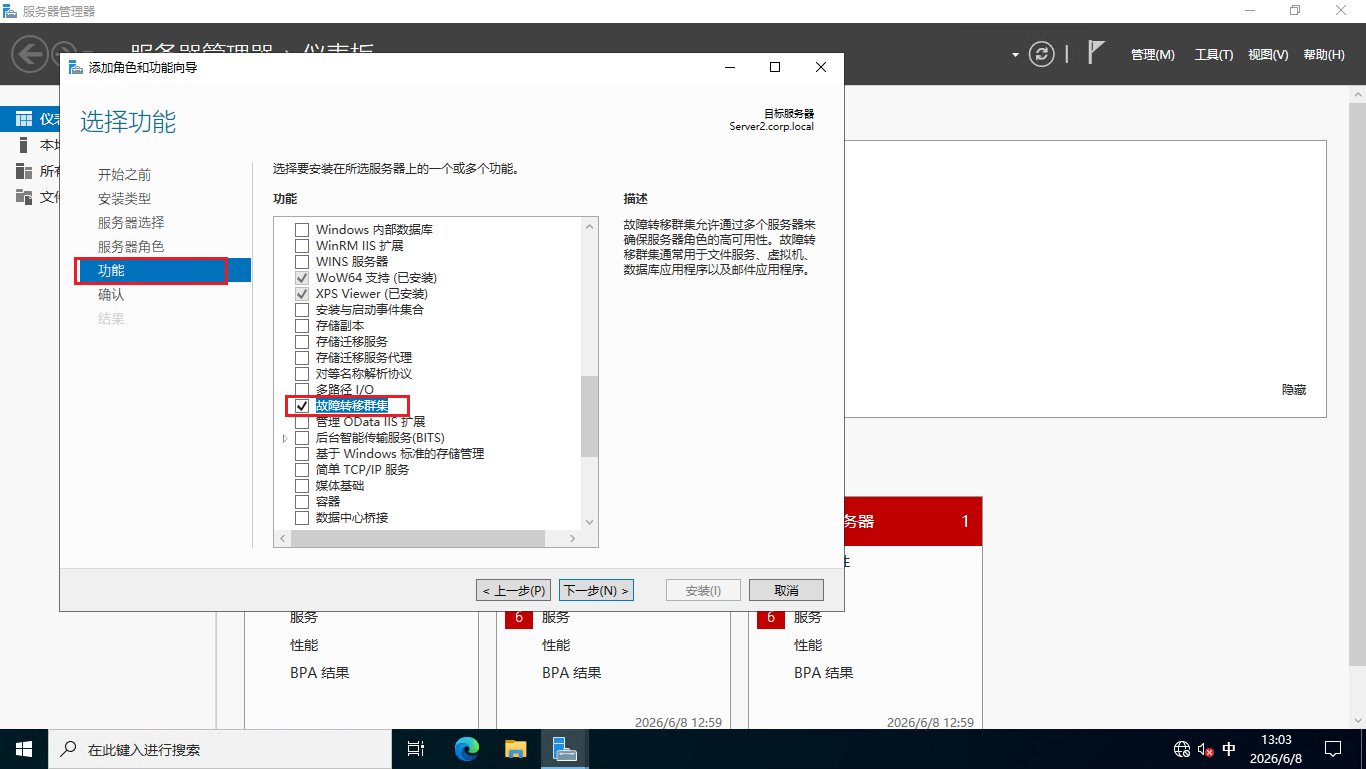Screen dimensions: 1366x769
Task: Check 安装与启动事件集合 checkbox
Action: tap(302, 310)
